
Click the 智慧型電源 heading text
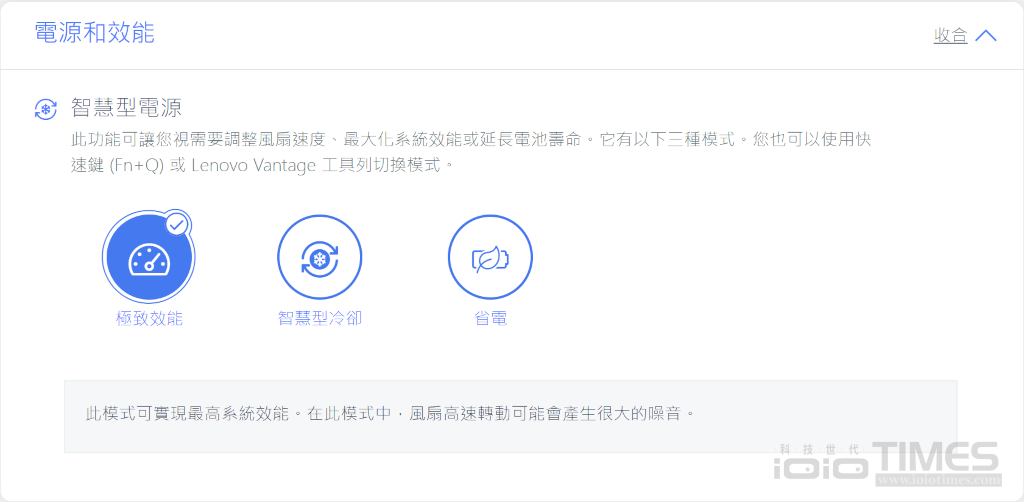click(126, 108)
